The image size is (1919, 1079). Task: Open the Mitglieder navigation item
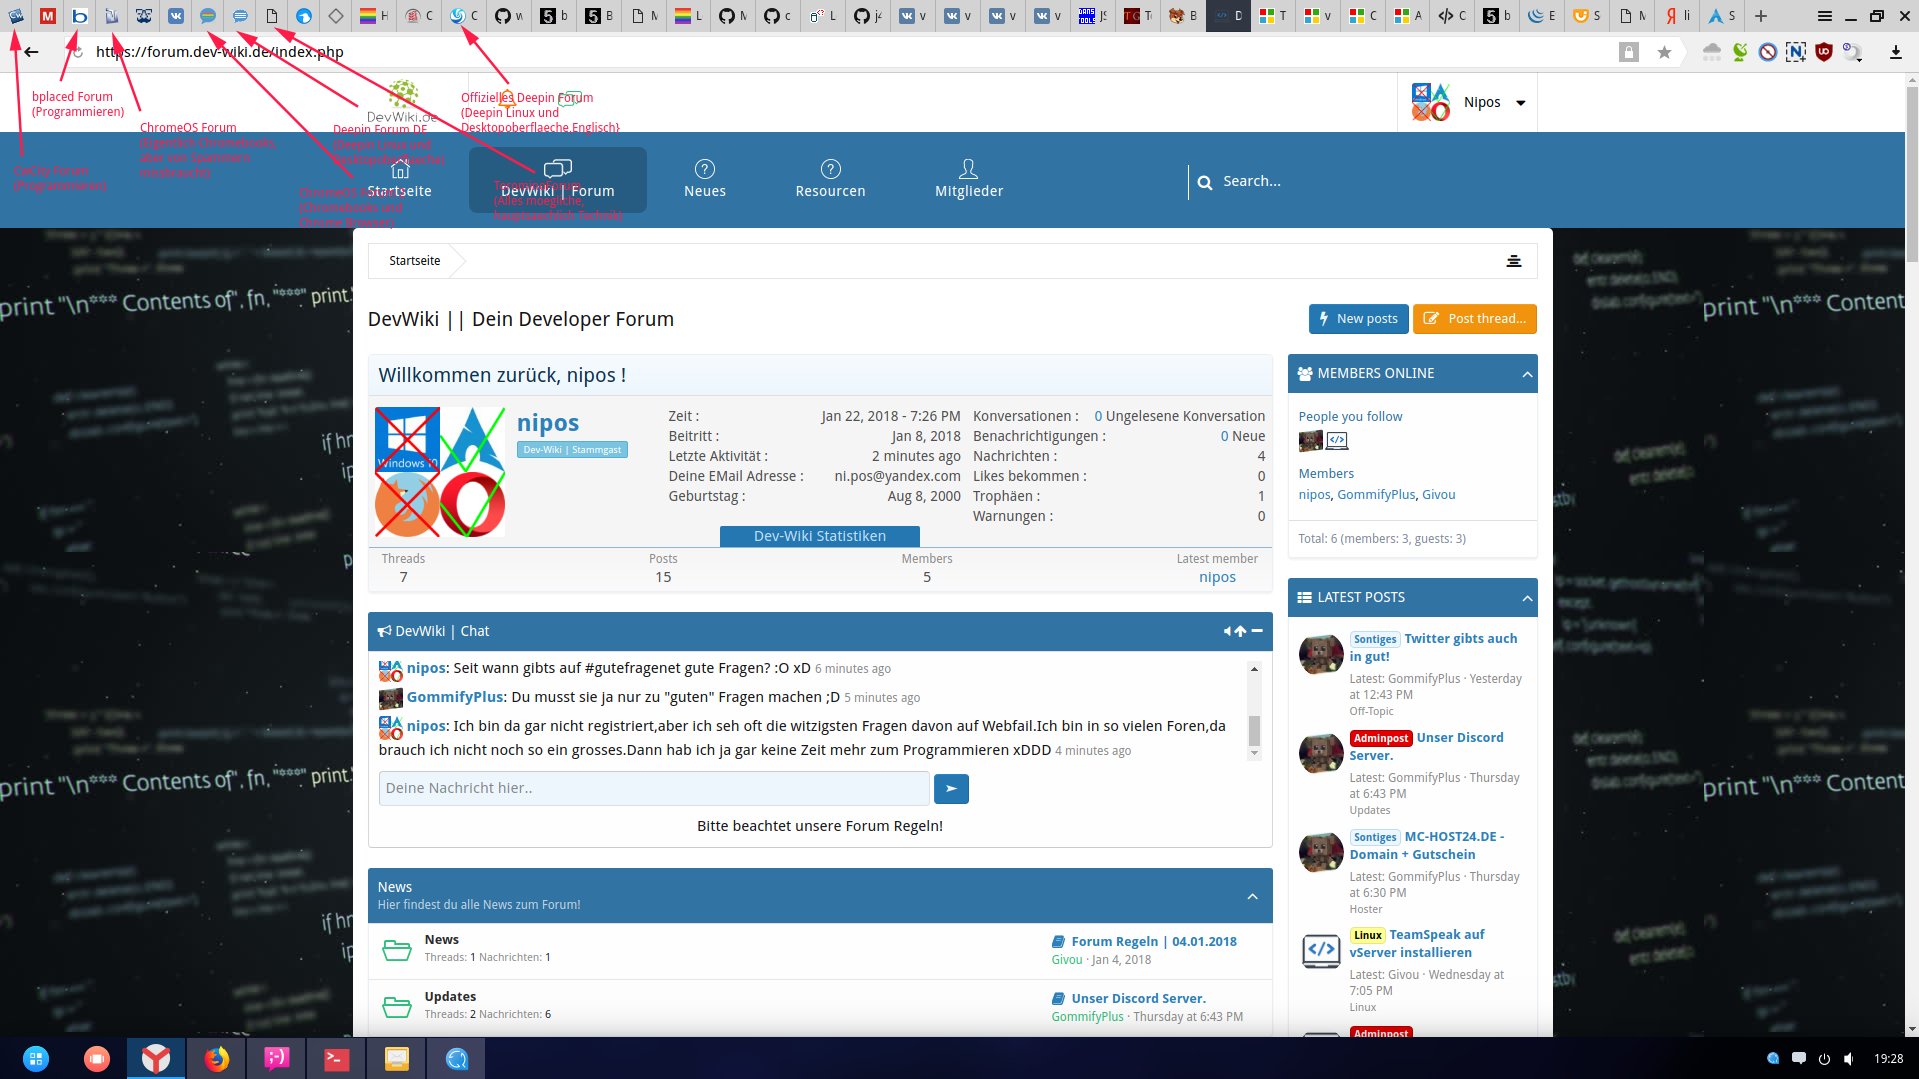tap(968, 180)
